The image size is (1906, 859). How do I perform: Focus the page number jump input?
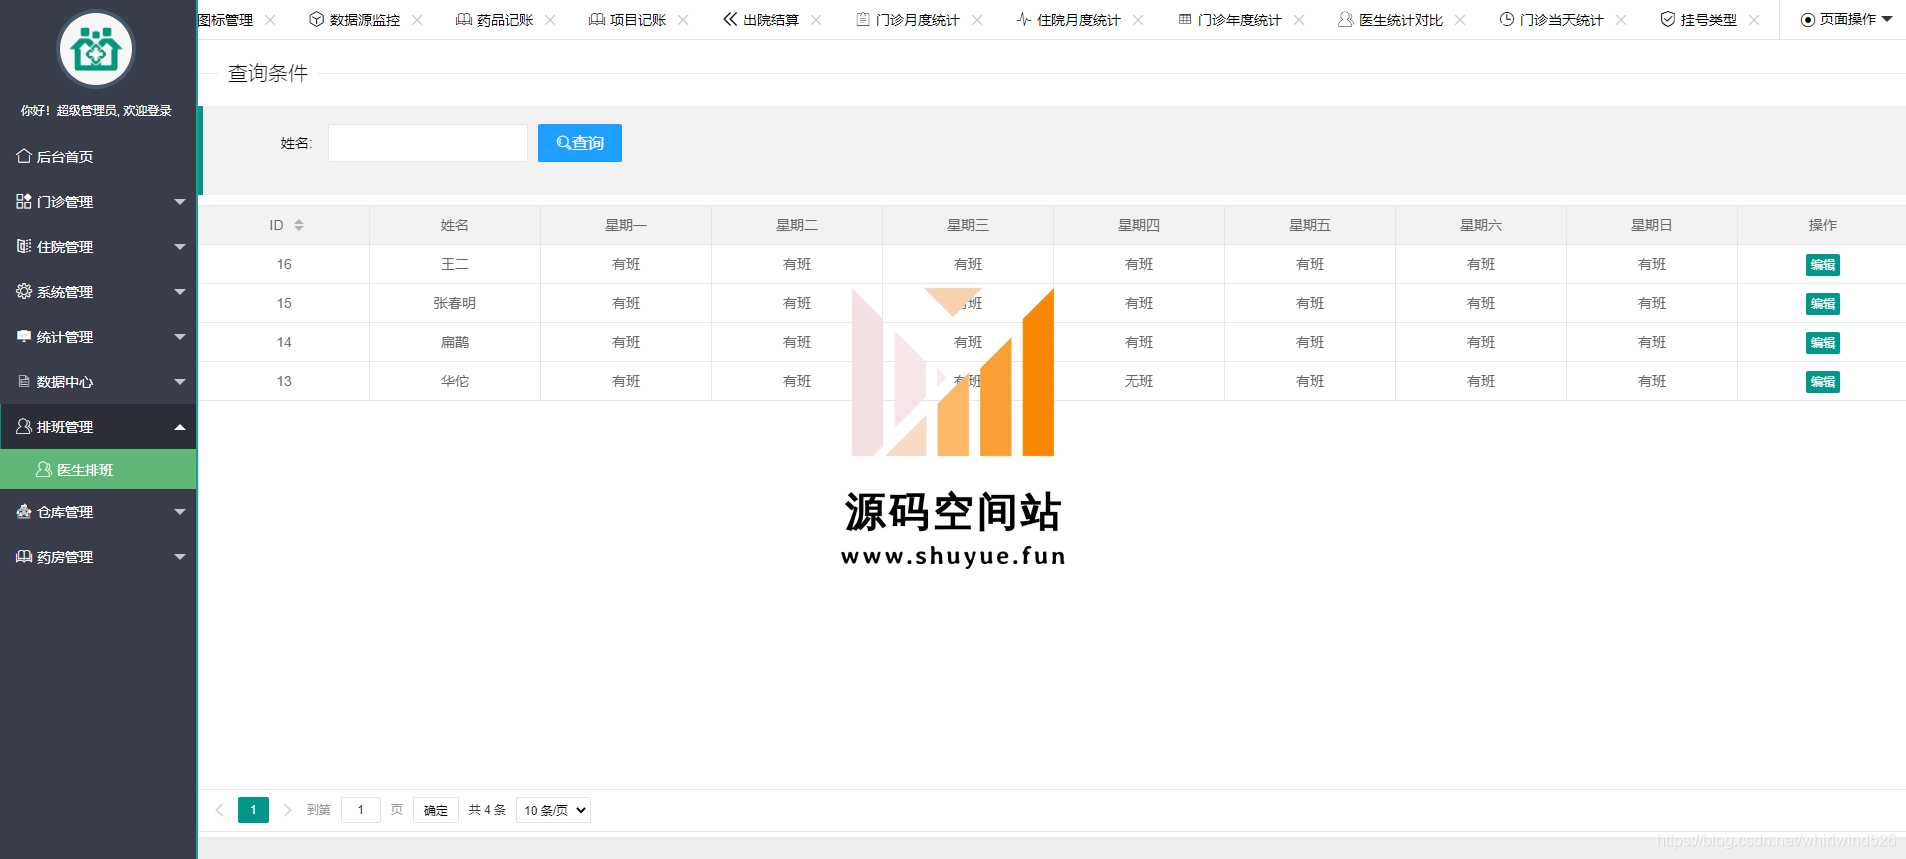(x=361, y=810)
